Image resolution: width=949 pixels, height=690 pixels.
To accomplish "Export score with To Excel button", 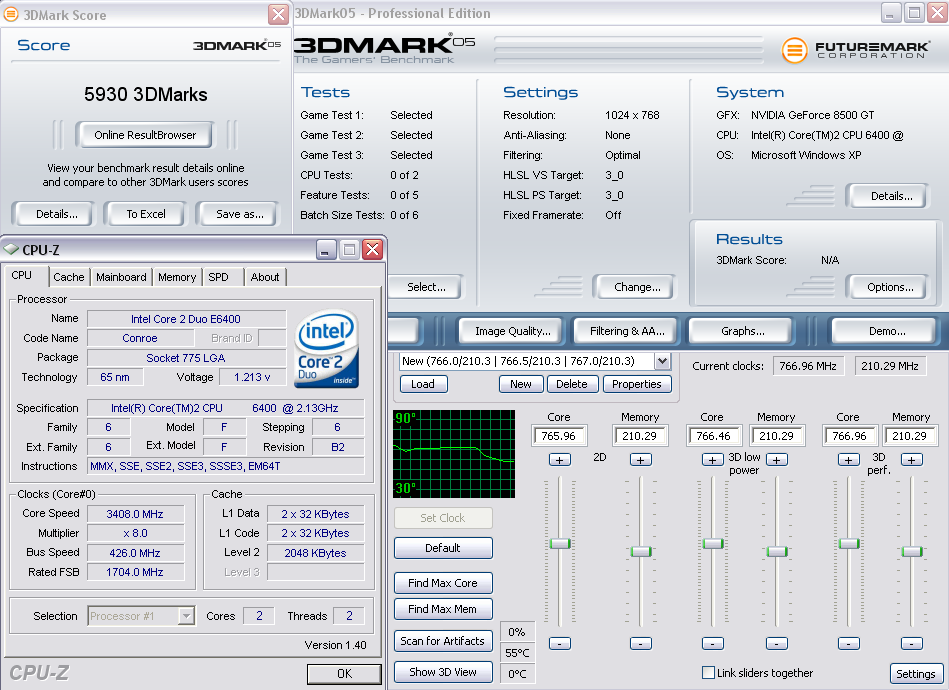I will pyautogui.click(x=146, y=214).
